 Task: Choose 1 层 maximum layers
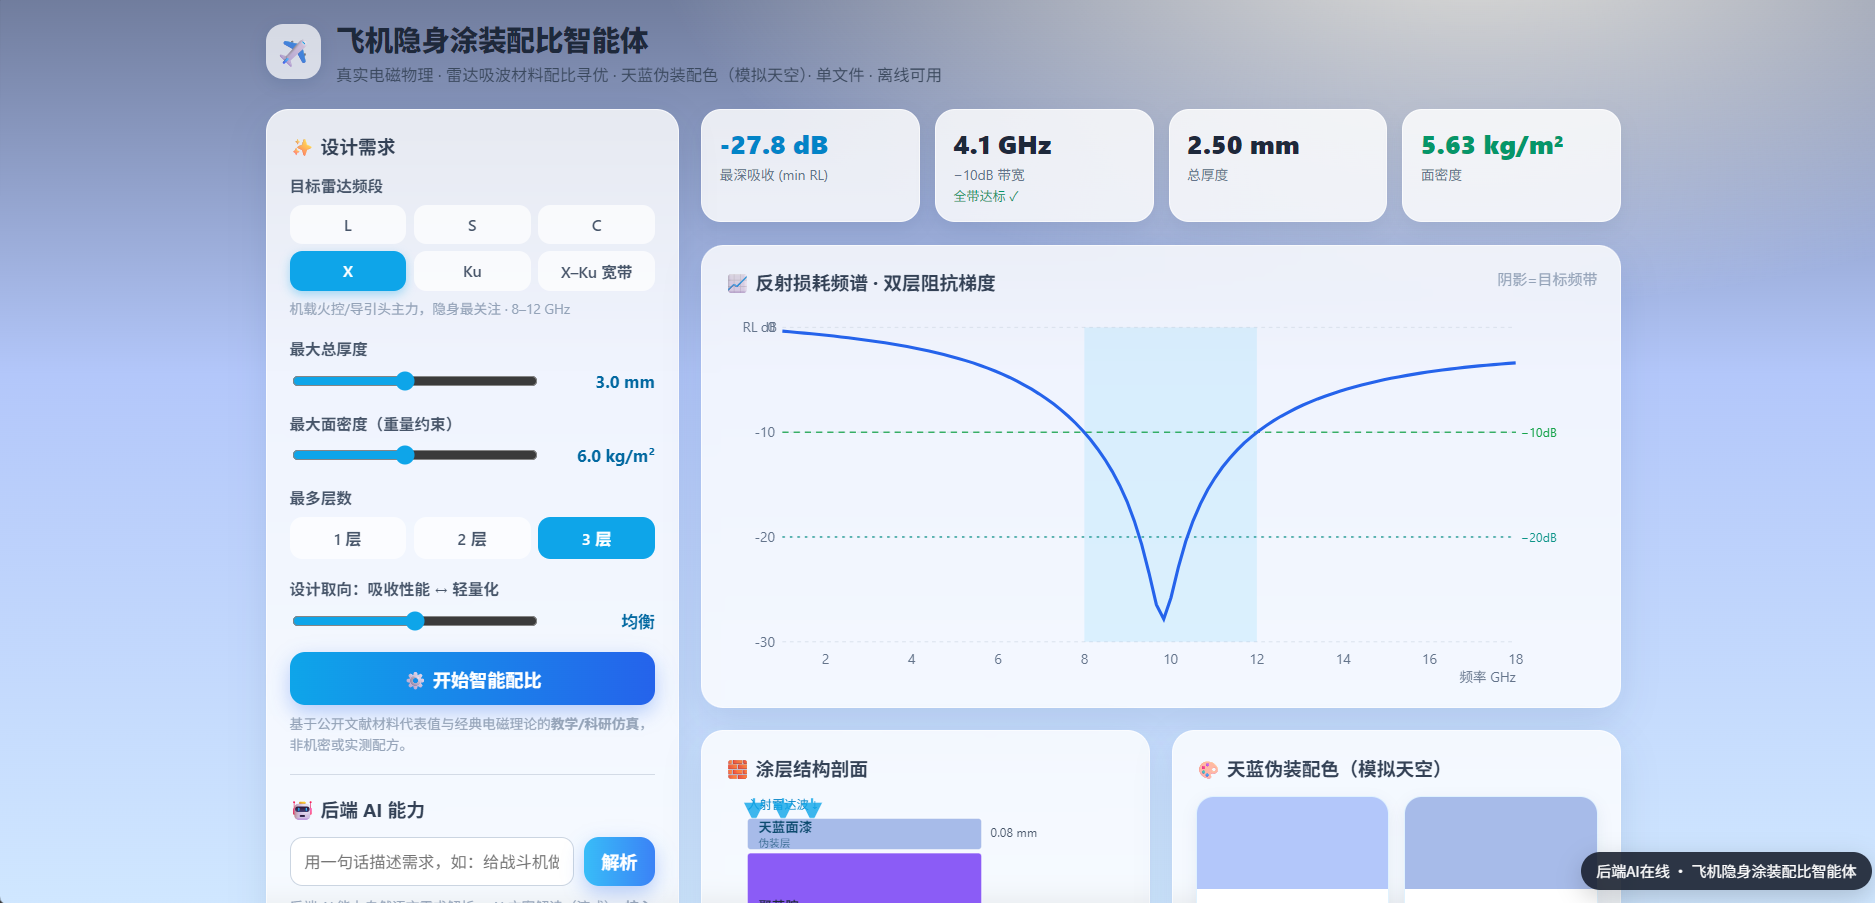[x=348, y=538]
